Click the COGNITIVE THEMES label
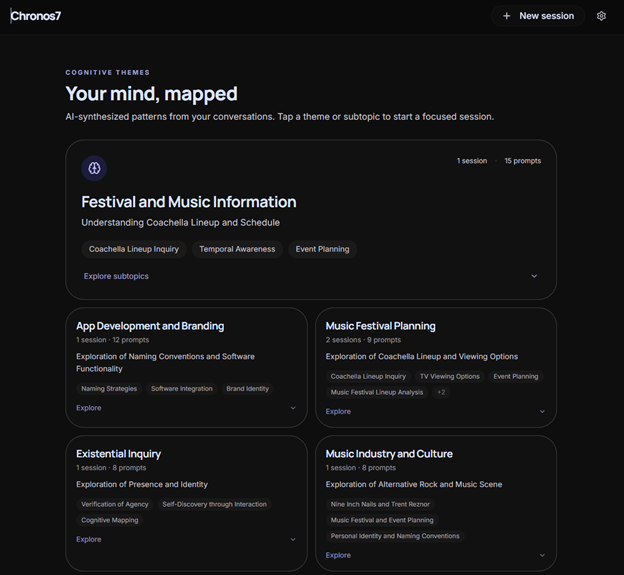The image size is (624, 575). pos(108,72)
